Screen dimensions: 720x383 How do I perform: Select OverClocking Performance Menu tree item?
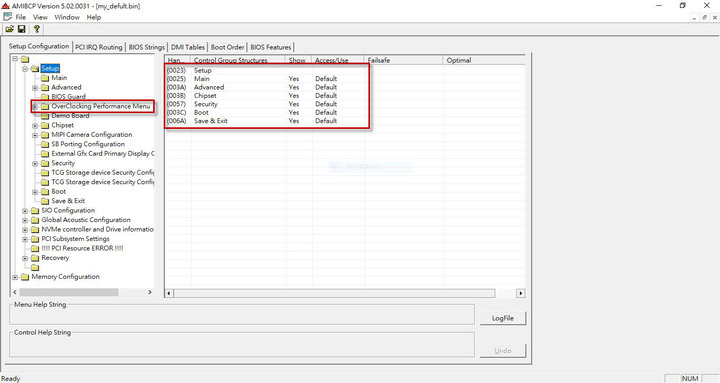click(101, 106)
